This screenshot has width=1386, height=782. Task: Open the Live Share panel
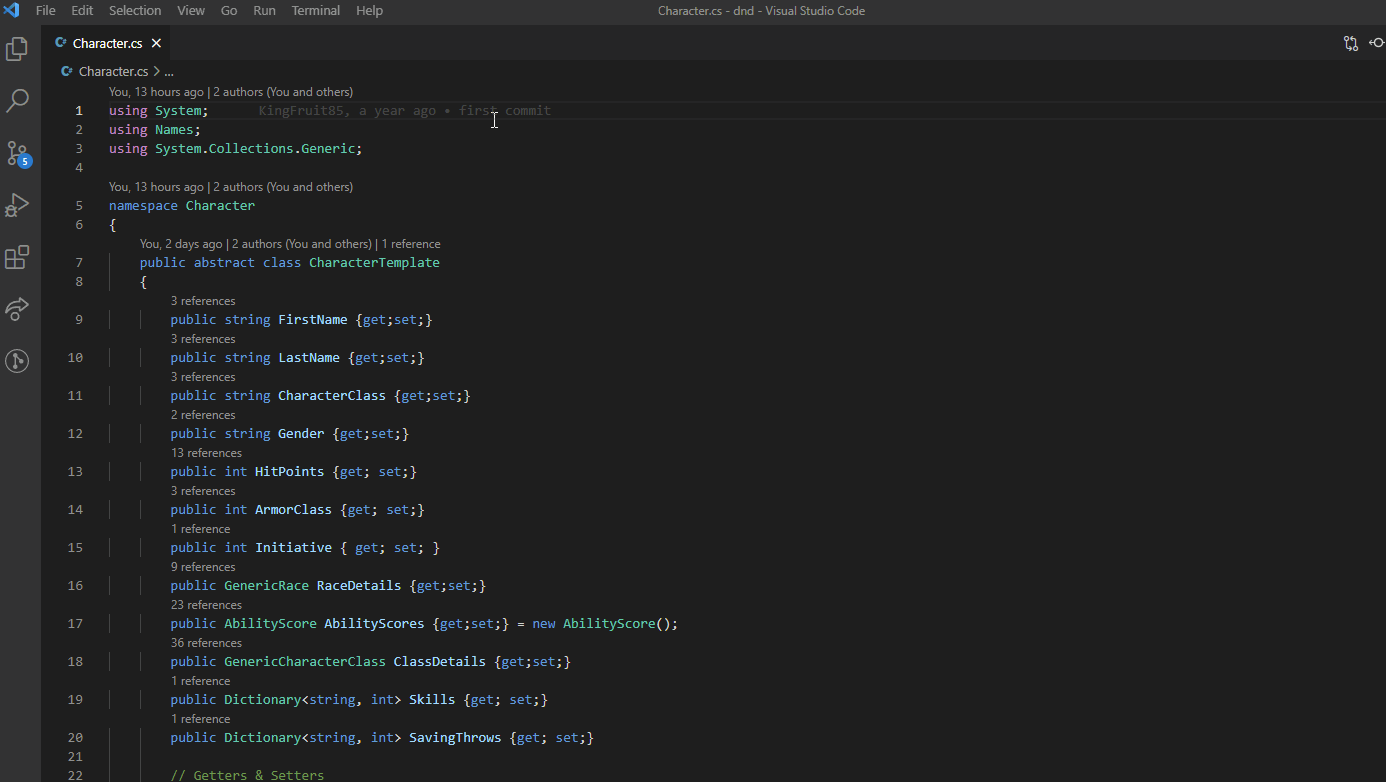17,309
